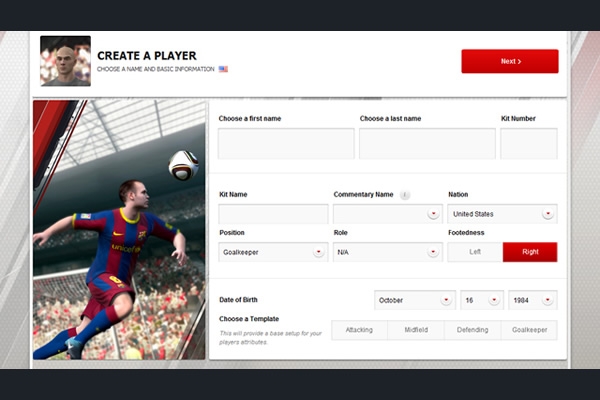Open the Nation dropdown showing United States
Image resolution: width=600 pixels, height=400 pixels.
point(502,214)
